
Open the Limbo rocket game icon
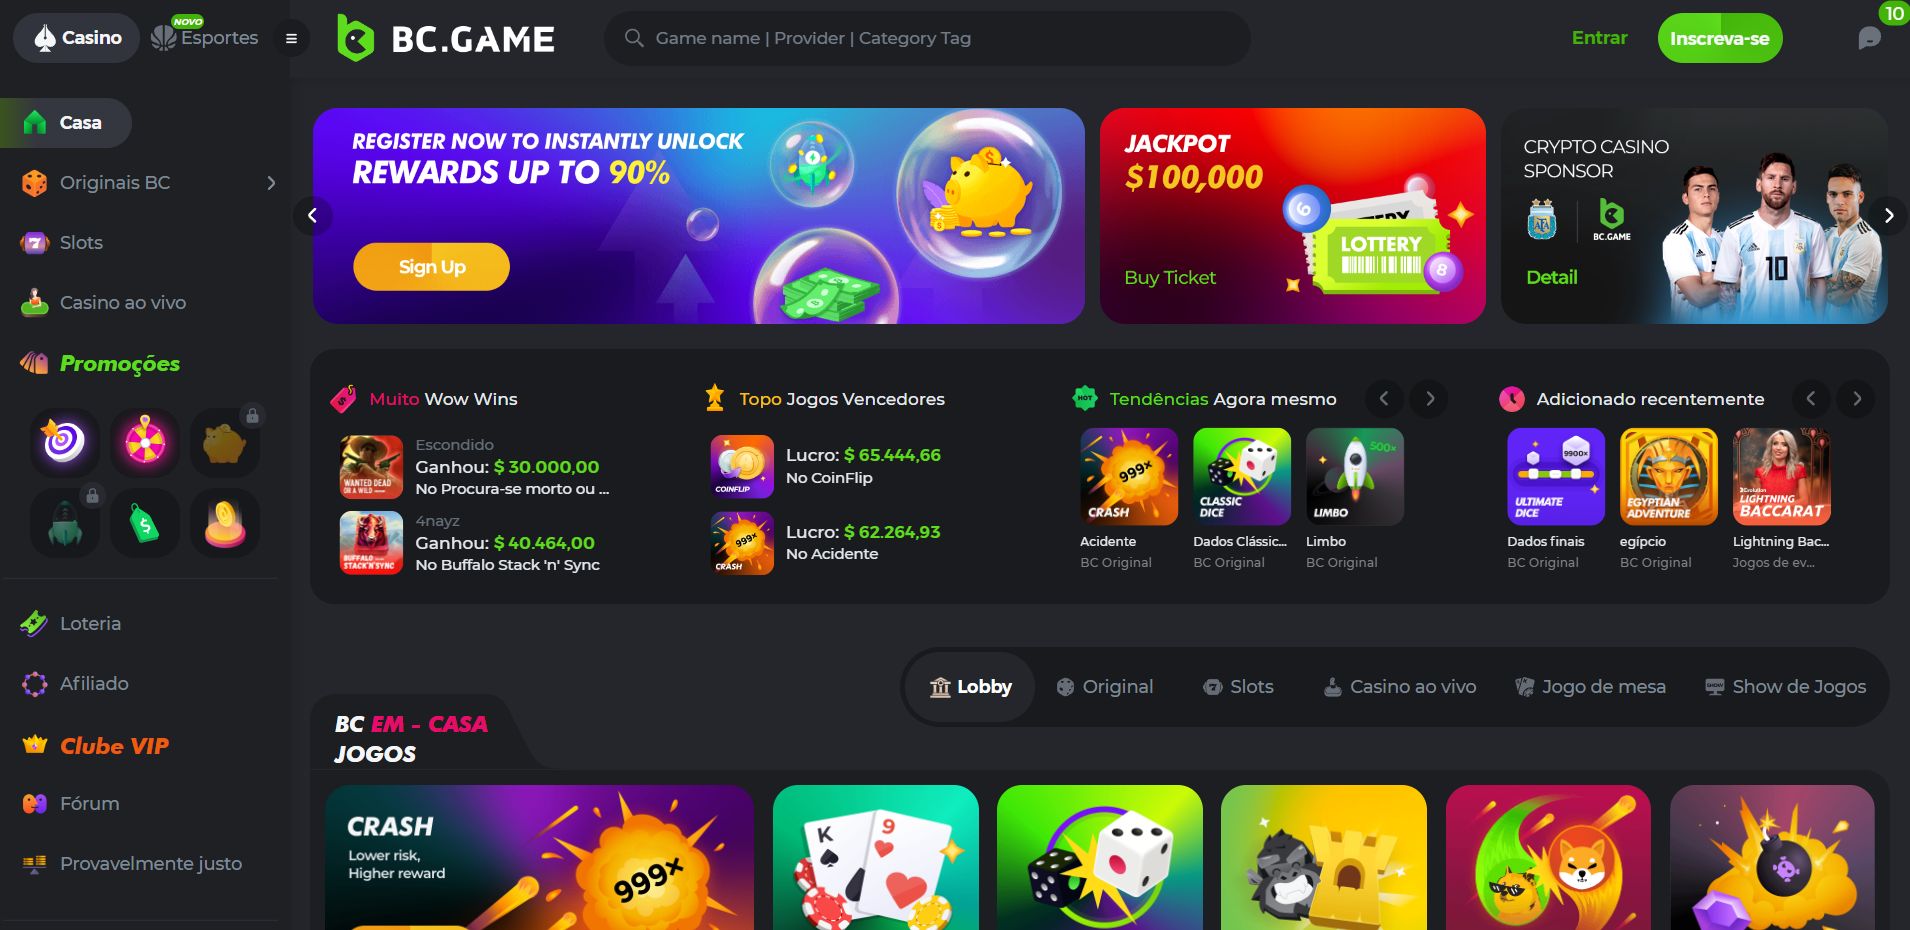coord(1354,477)
